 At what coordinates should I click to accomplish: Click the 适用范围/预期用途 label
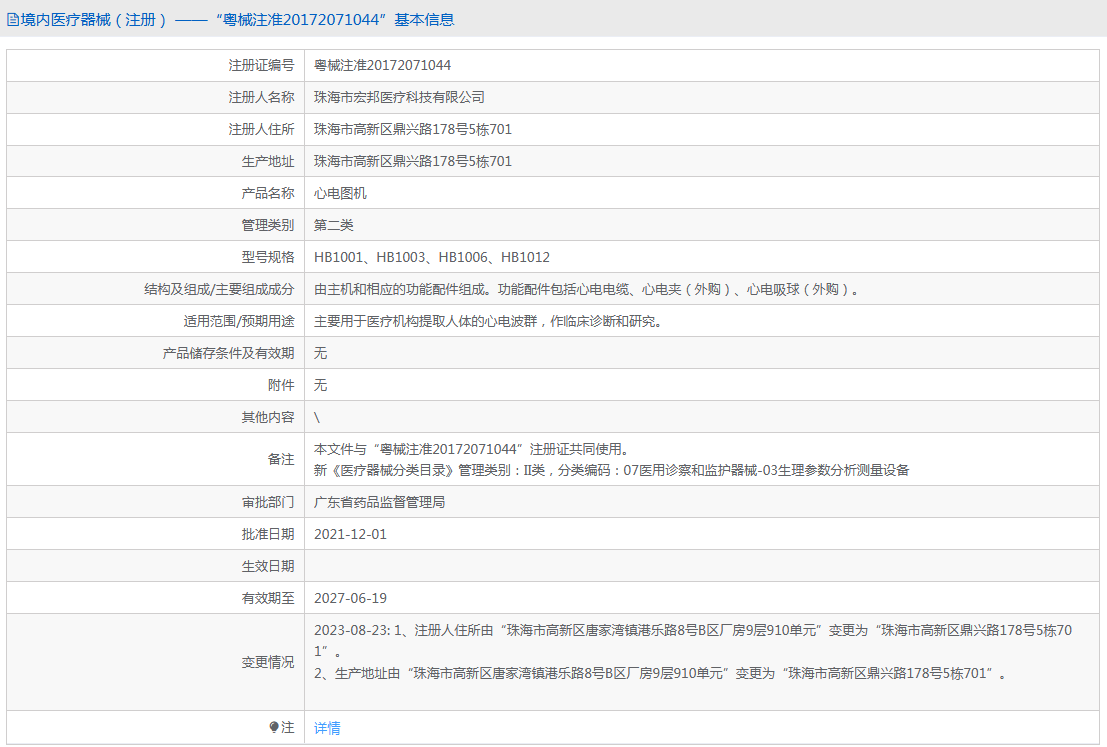(239, 321)
